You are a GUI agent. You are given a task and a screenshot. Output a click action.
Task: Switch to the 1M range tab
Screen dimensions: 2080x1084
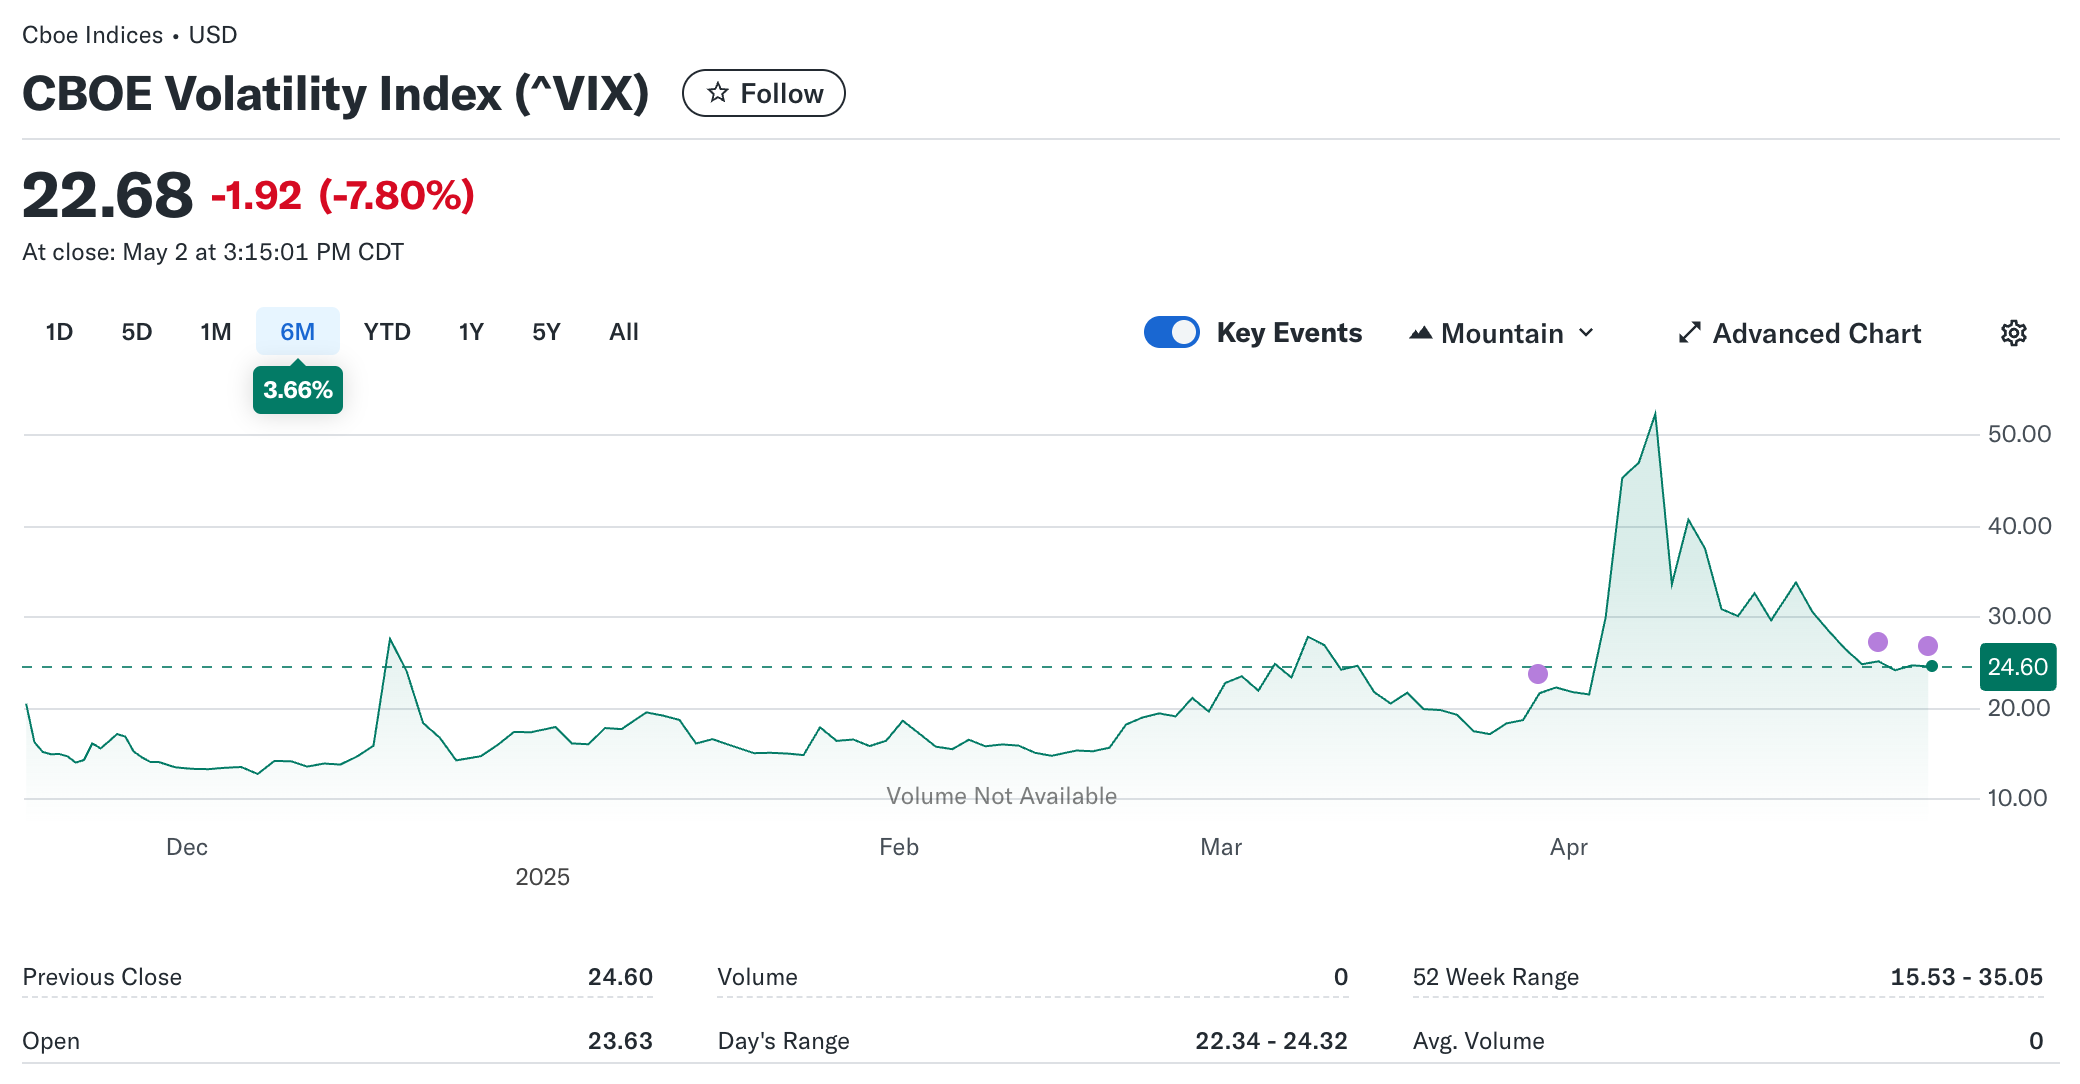tap(215, 332)
